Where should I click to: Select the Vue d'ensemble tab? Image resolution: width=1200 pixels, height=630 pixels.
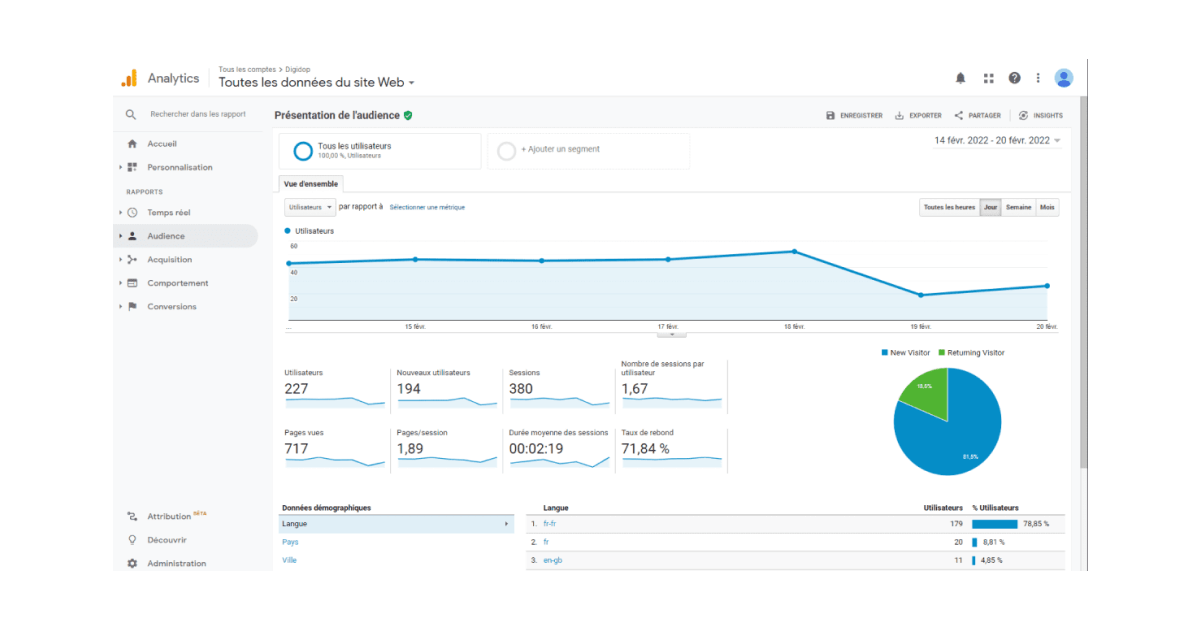[311, 184]
